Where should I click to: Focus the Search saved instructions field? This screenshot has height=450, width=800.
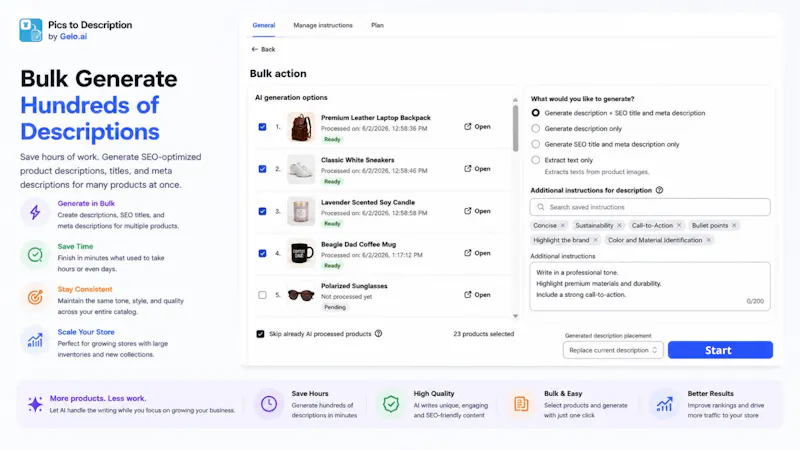pos(650,207)
